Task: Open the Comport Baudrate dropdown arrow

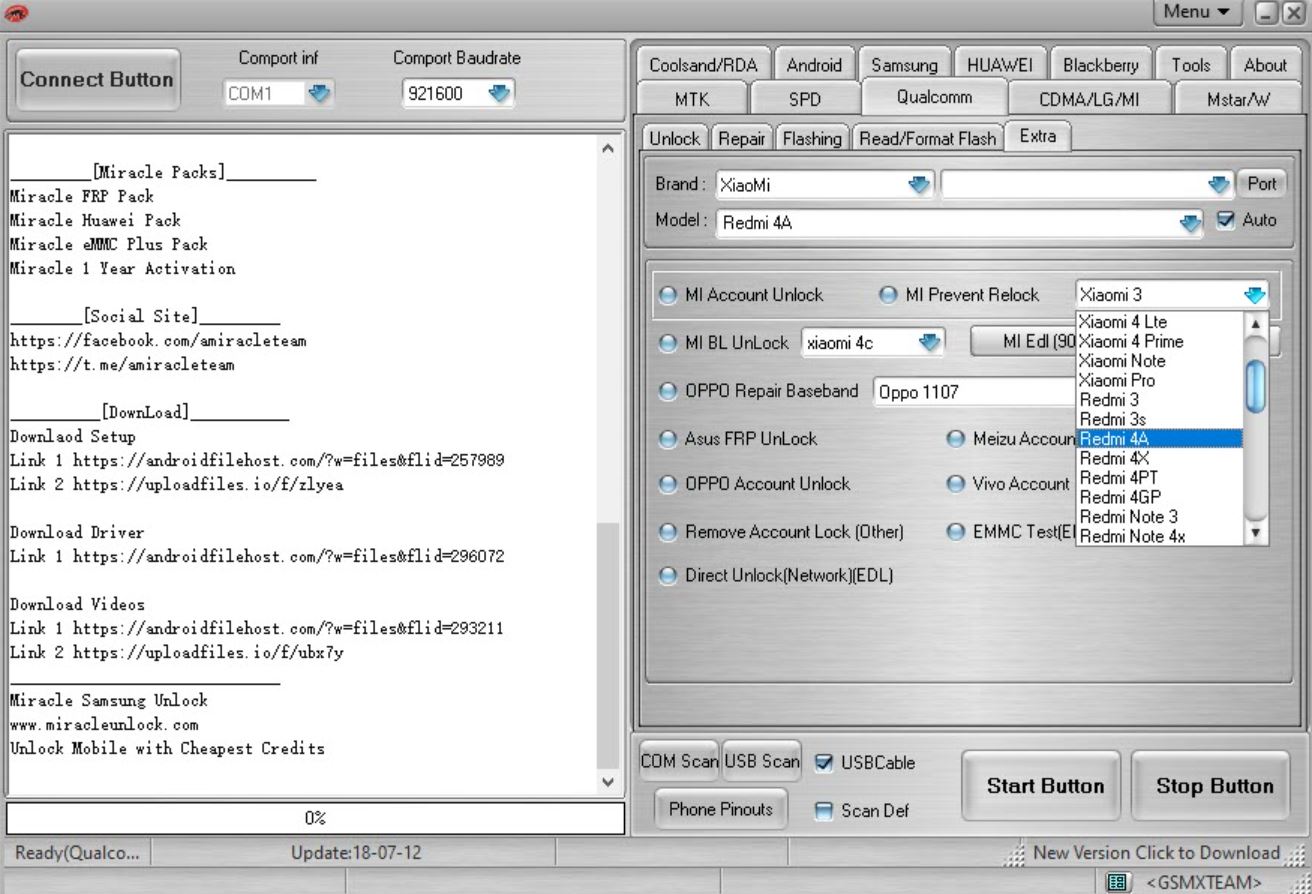Action: [x=499, y=94]
